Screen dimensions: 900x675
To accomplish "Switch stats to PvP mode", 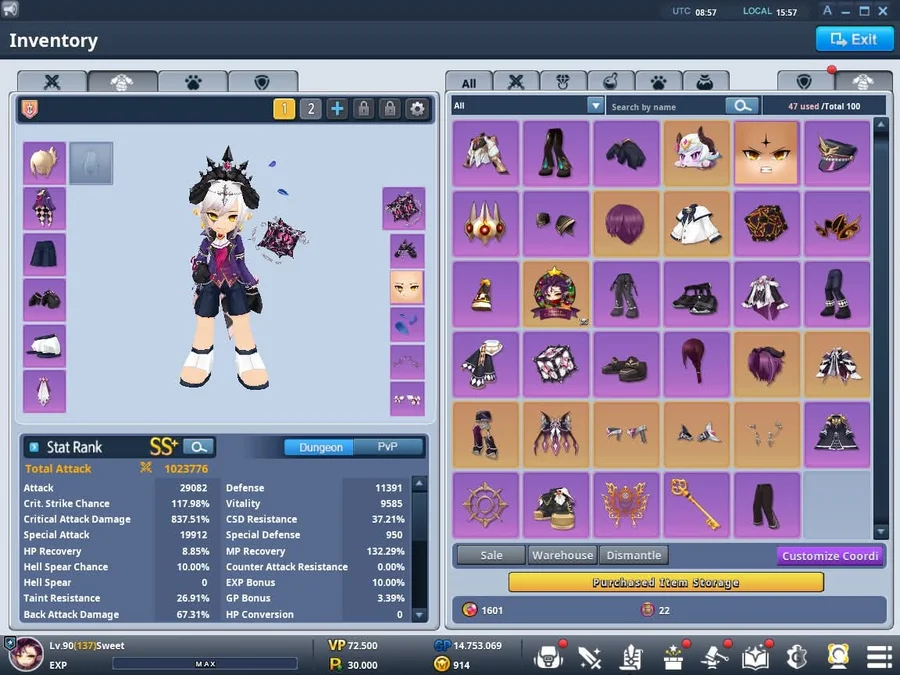I will click(x=387, y=447).
